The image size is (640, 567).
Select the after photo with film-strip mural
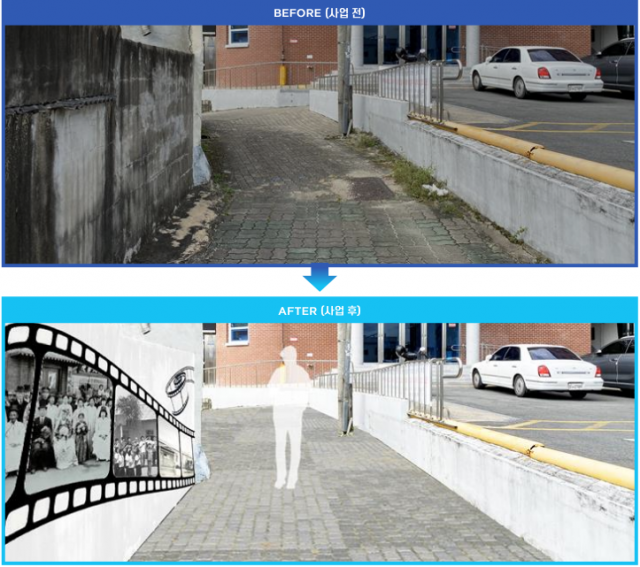320,442
